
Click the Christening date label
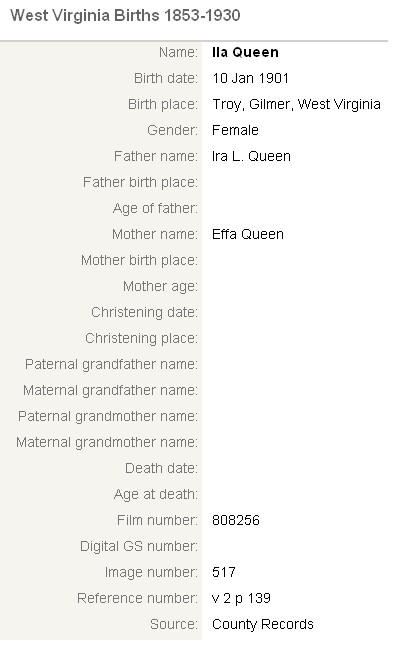coord(144,312)
